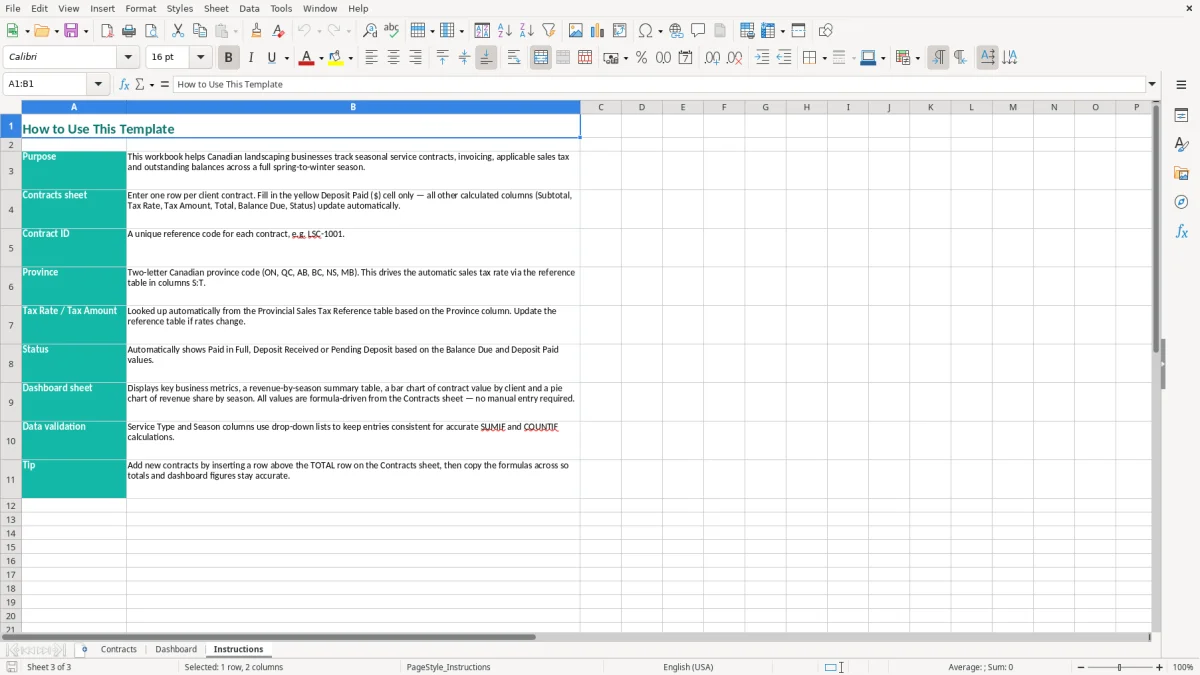1200x675 pixels.
Task: Apply the yellow highlighting color
Action: click(x=336, y=58)
